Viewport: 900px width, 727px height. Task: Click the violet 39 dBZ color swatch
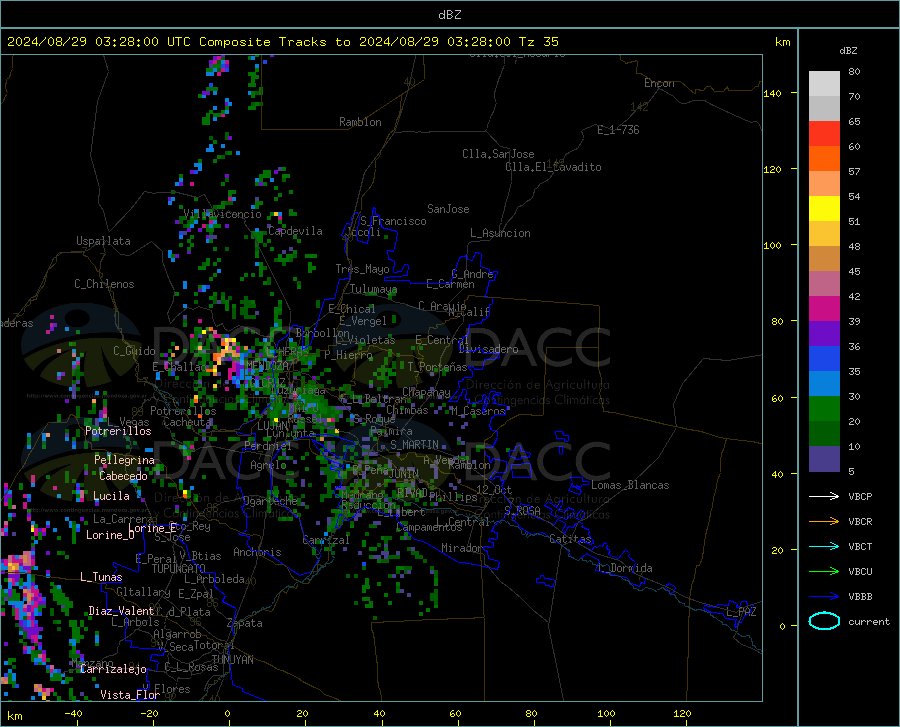click(x=824, y=333)
